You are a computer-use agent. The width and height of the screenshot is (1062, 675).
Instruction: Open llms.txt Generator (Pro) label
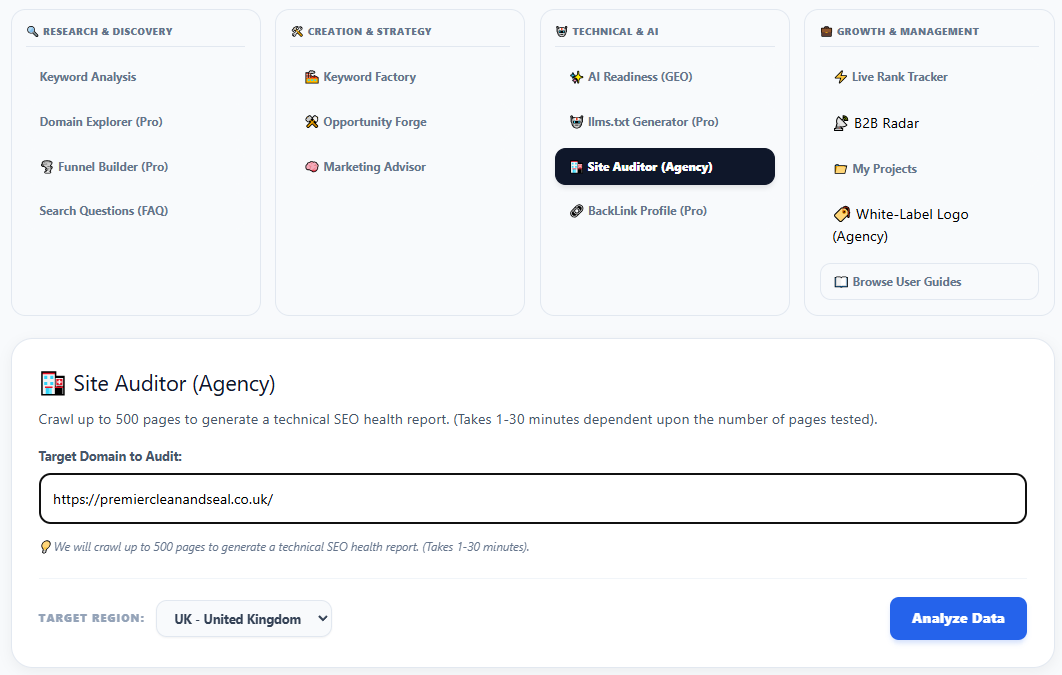coord(653,122)
